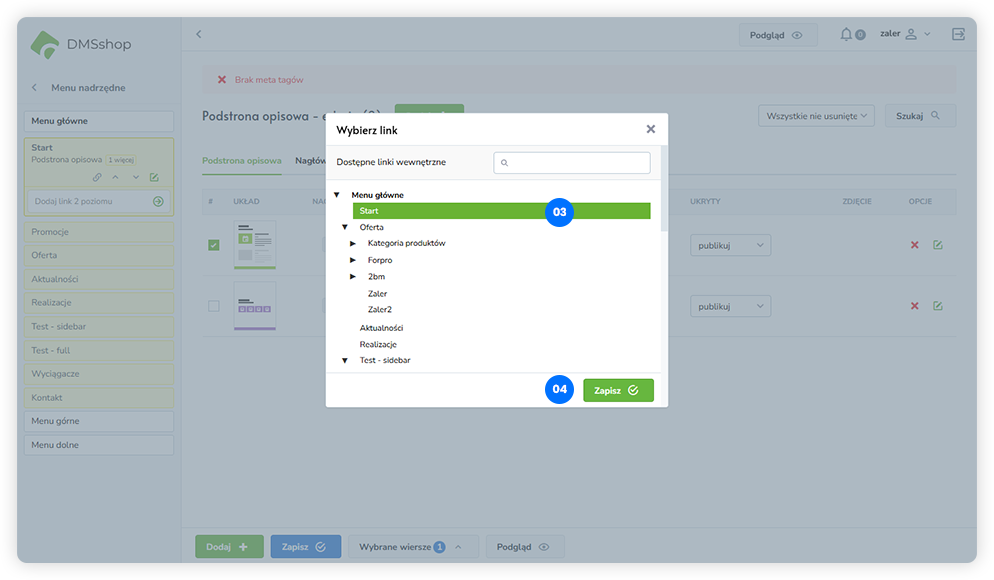Viewport: 994px width, 580px height.
Task: Check the second row checkbox
Action: click(x=213, y=306)
